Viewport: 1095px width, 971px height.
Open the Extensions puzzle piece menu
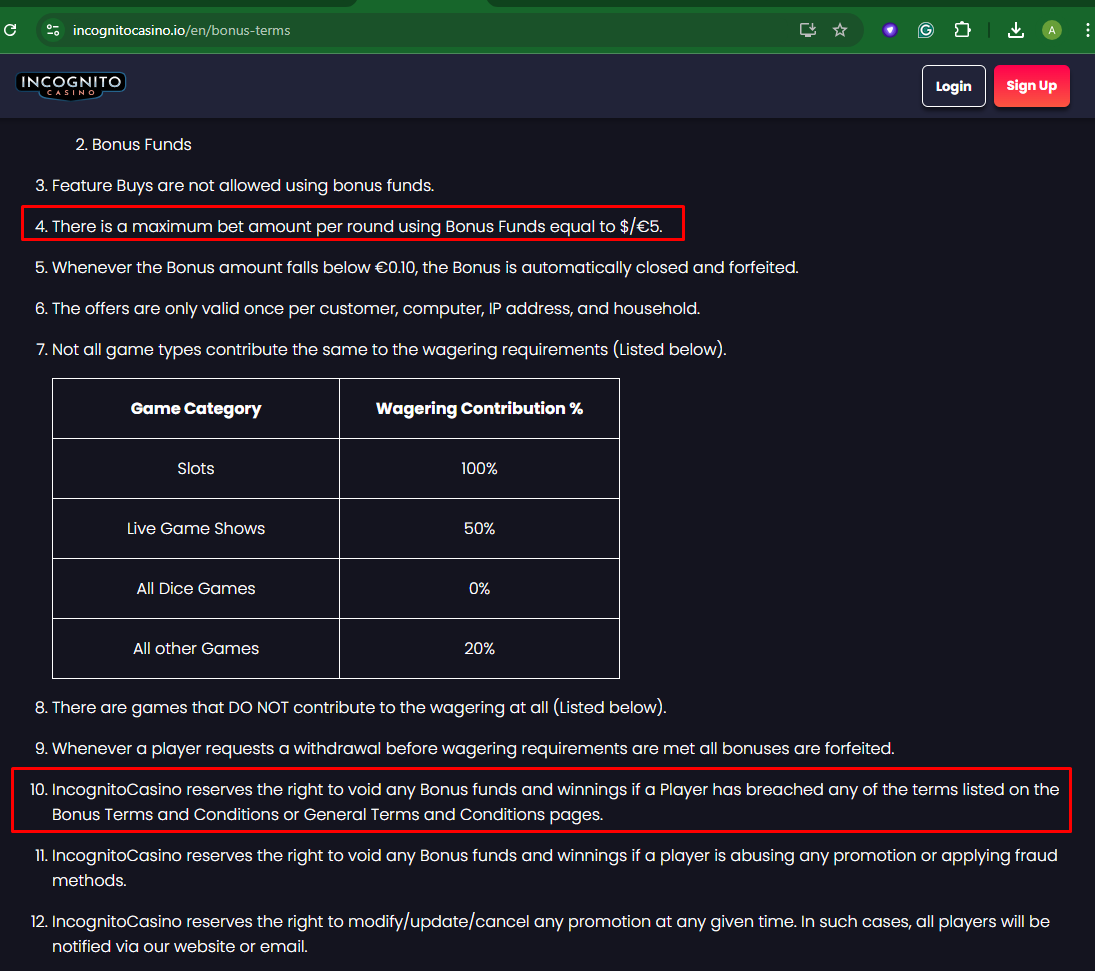coord(962,30)
